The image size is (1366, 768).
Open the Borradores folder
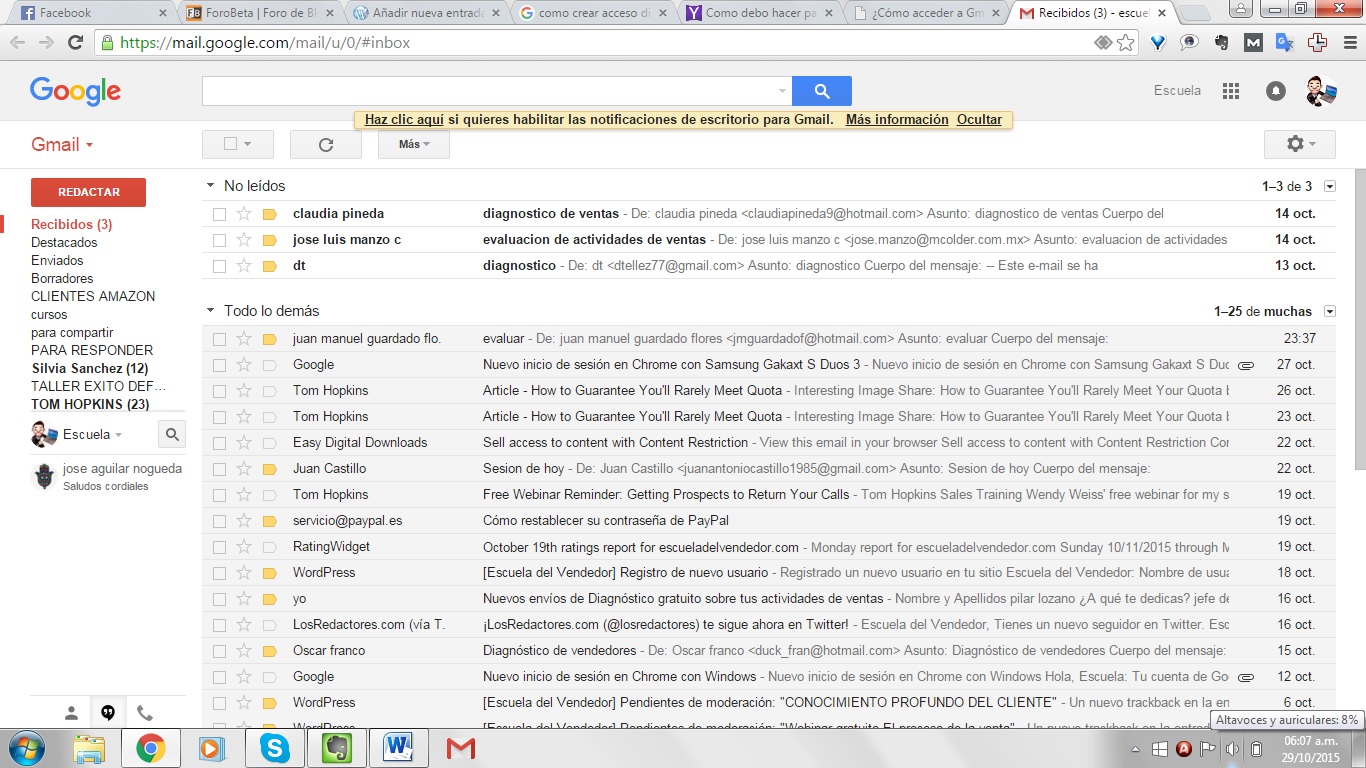coord(62,278)
